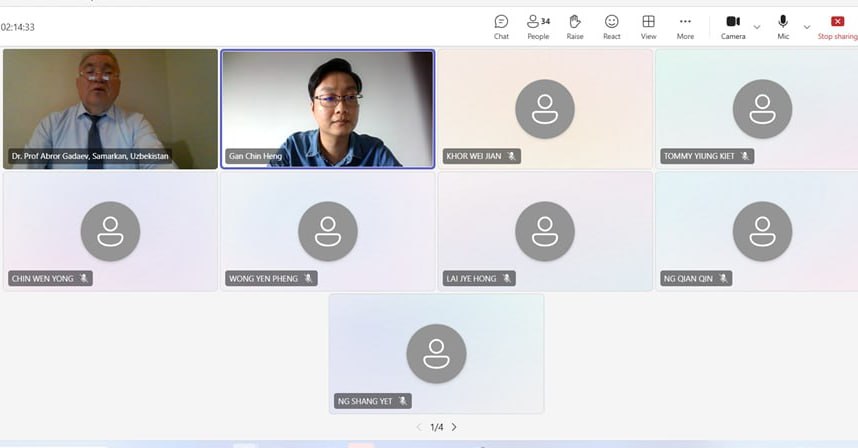Screen dimensions: 858x448
Task: Click TOMMY YIUNG KIET avatar
Action: [762, 109]
